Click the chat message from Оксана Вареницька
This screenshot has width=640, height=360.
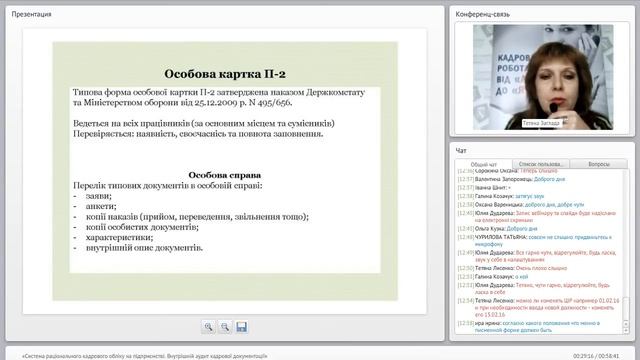521,204
